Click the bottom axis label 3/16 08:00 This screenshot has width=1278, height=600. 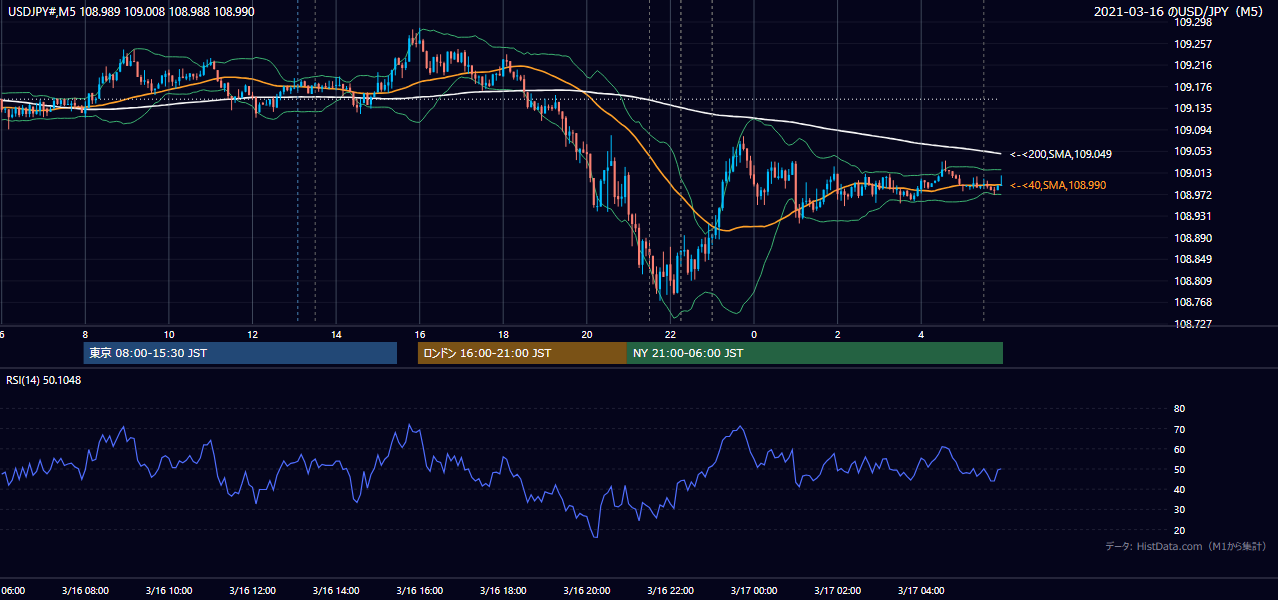pos(85,591)
